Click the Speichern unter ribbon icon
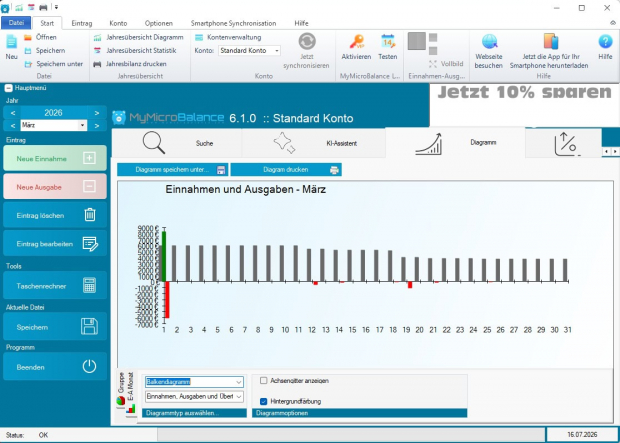 [x=28, y=64]
